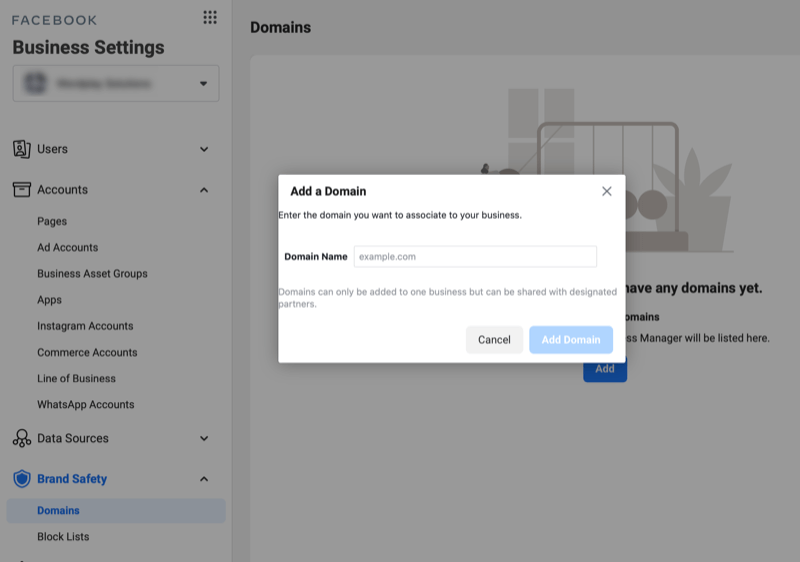The width and height of the screenshot is (800, 562).
Task: Click the Data Sources label
Action: coord(73,438)
